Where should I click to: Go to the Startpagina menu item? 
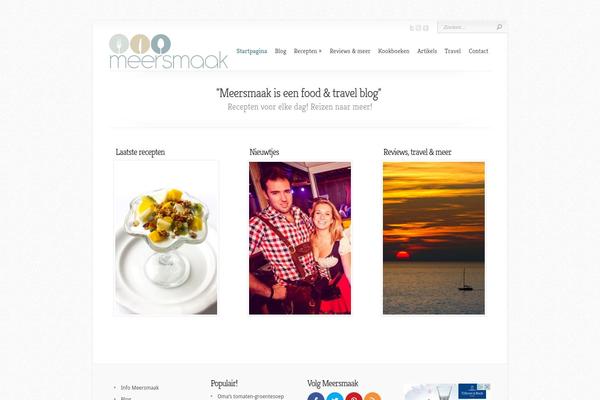click(x=252, y=51)
